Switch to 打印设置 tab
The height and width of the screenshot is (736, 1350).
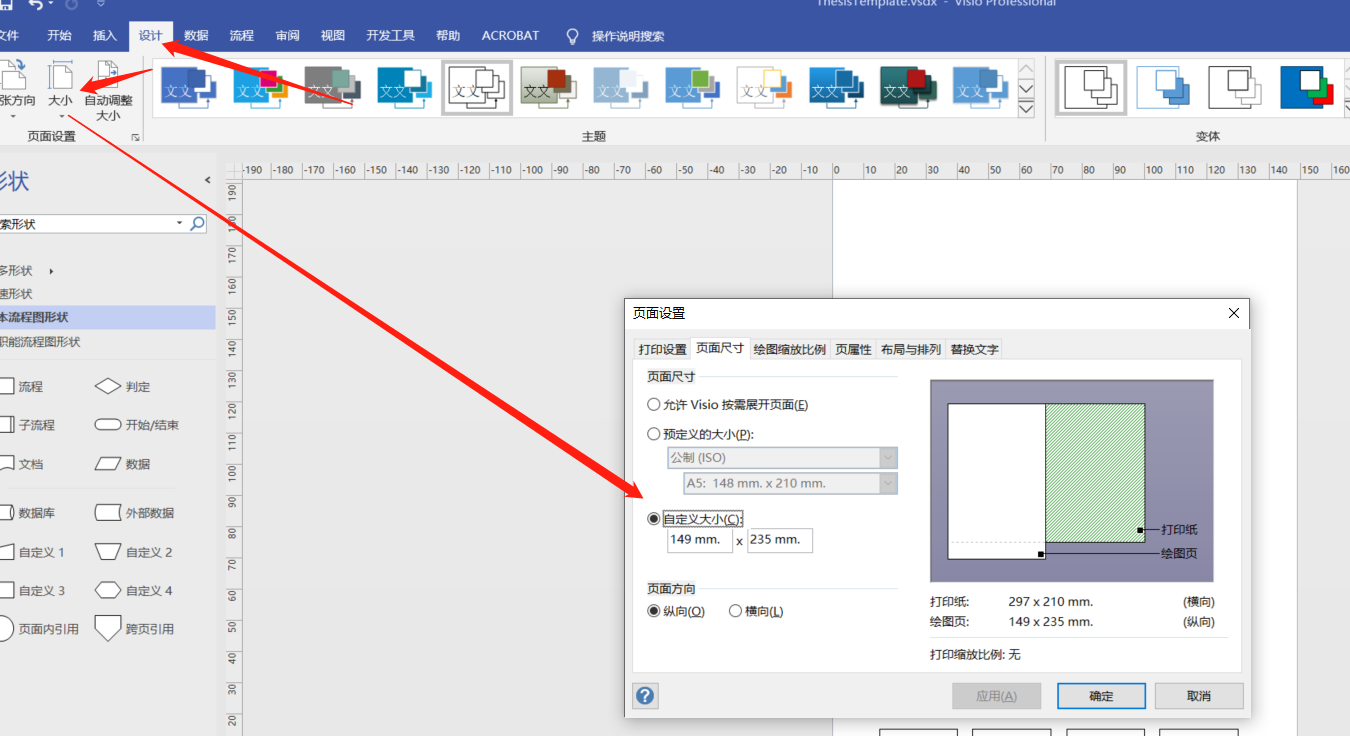coord(663,349)
